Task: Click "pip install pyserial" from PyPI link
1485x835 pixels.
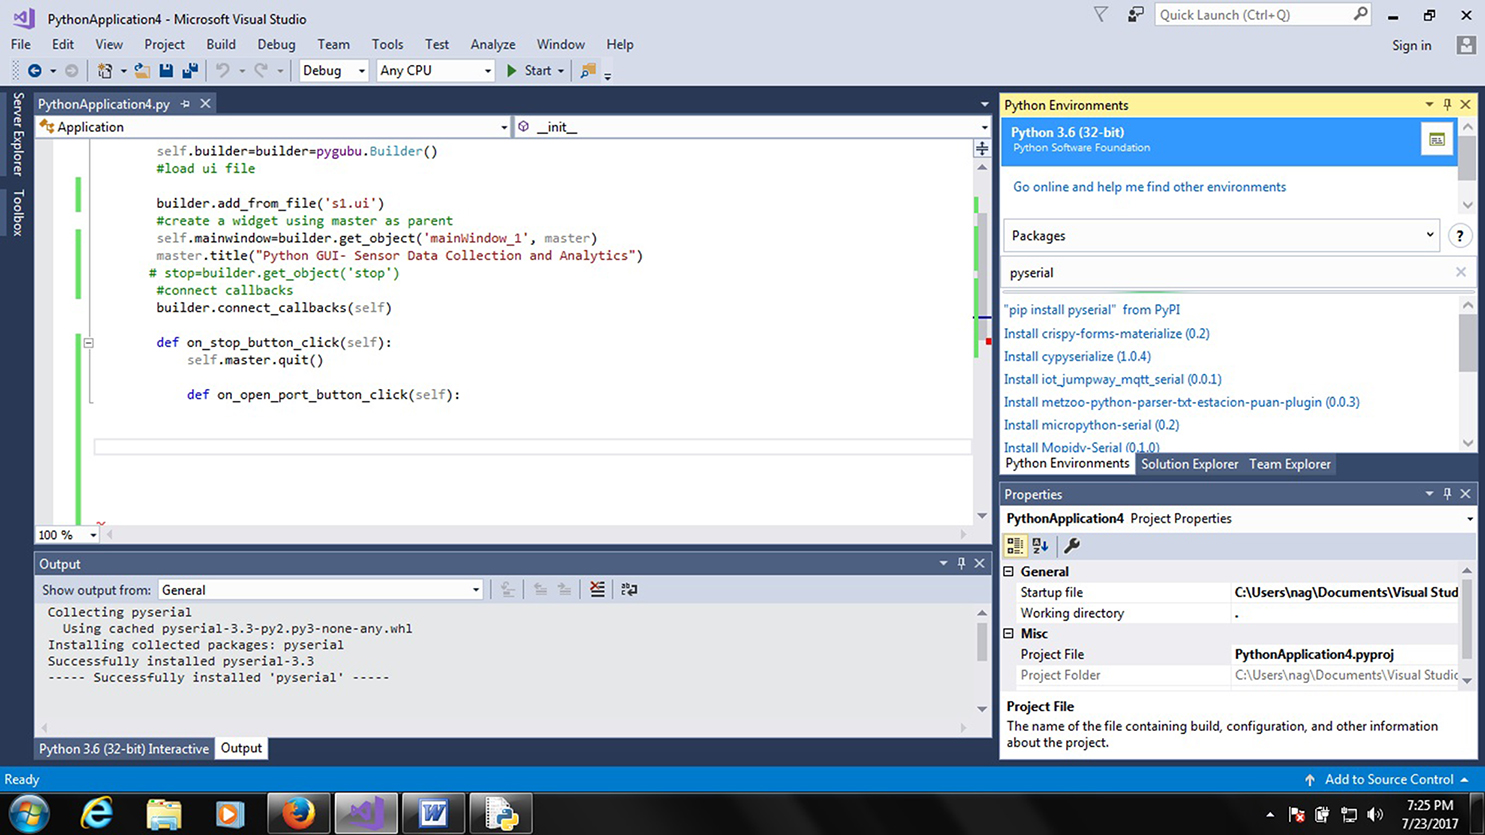Action: [1092, 310]
